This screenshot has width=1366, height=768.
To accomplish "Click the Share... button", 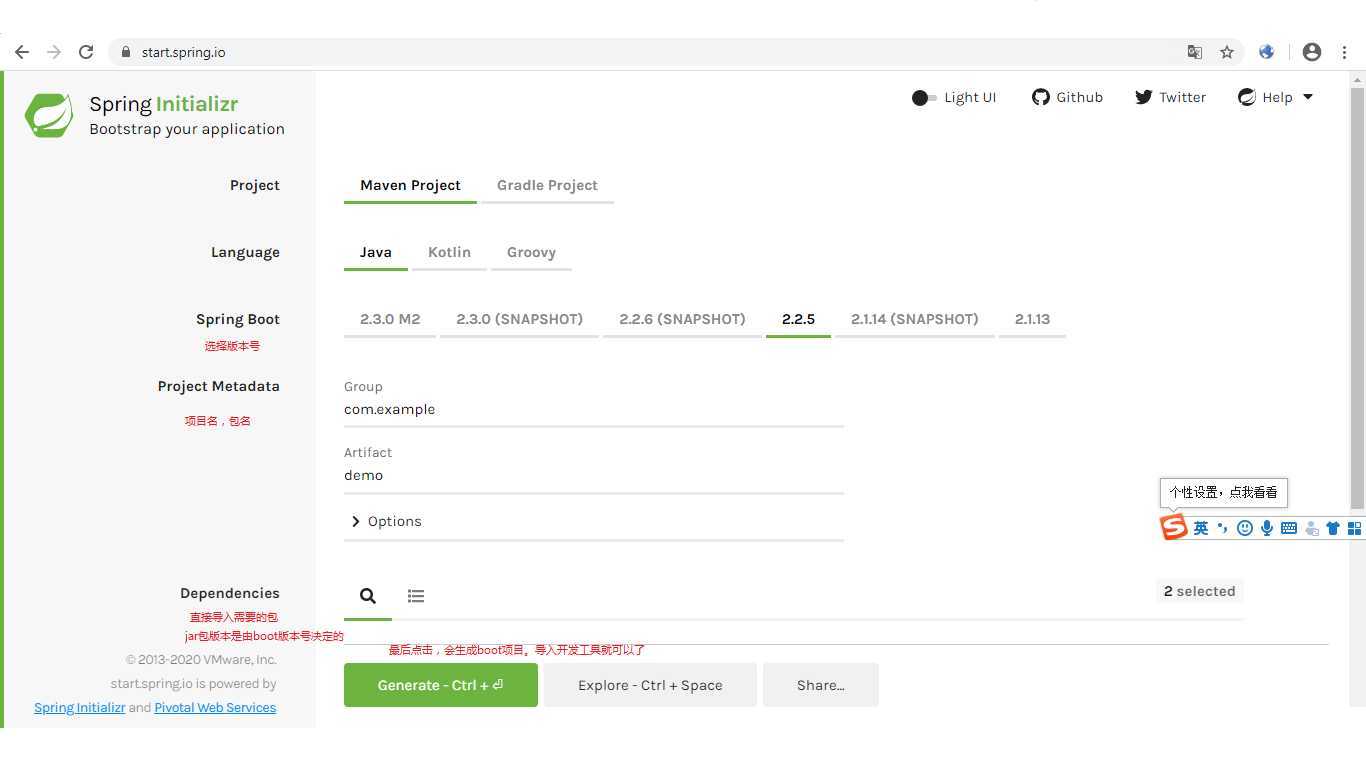I will (821, 685).
